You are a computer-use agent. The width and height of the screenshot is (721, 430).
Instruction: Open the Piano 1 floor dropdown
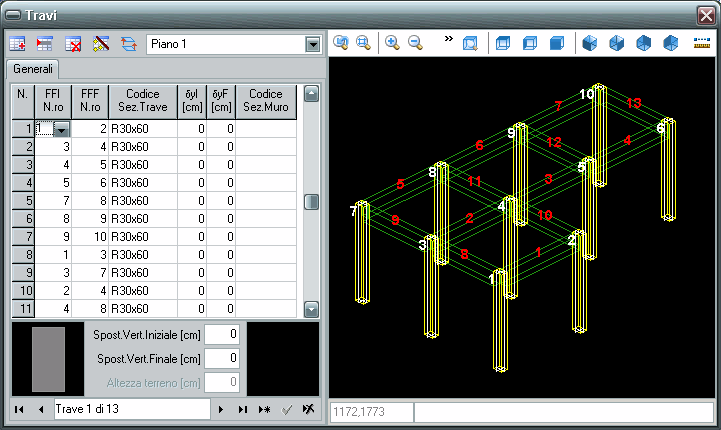coord(313,44)
